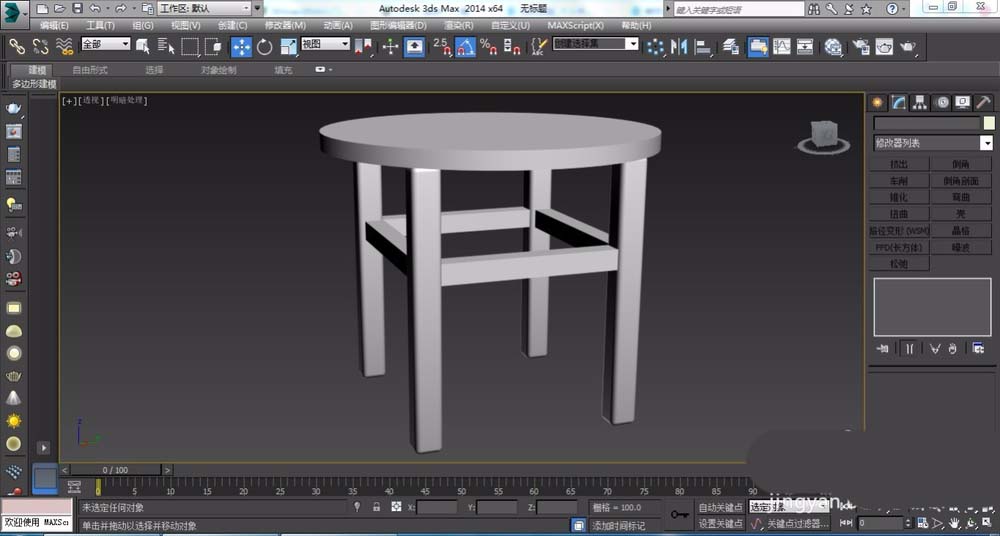Open the Select by Name list icon

pyautogui.click(x=166, y=46)
